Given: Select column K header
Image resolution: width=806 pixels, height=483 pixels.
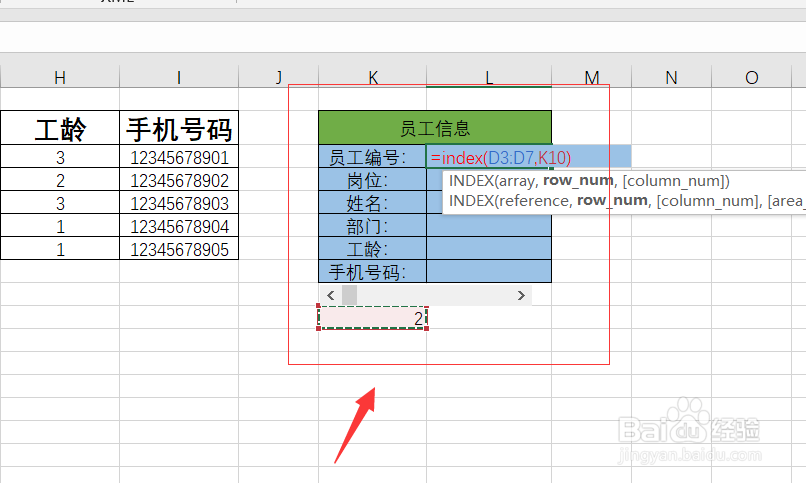Looking at the screenshot, I should [373, 77].
